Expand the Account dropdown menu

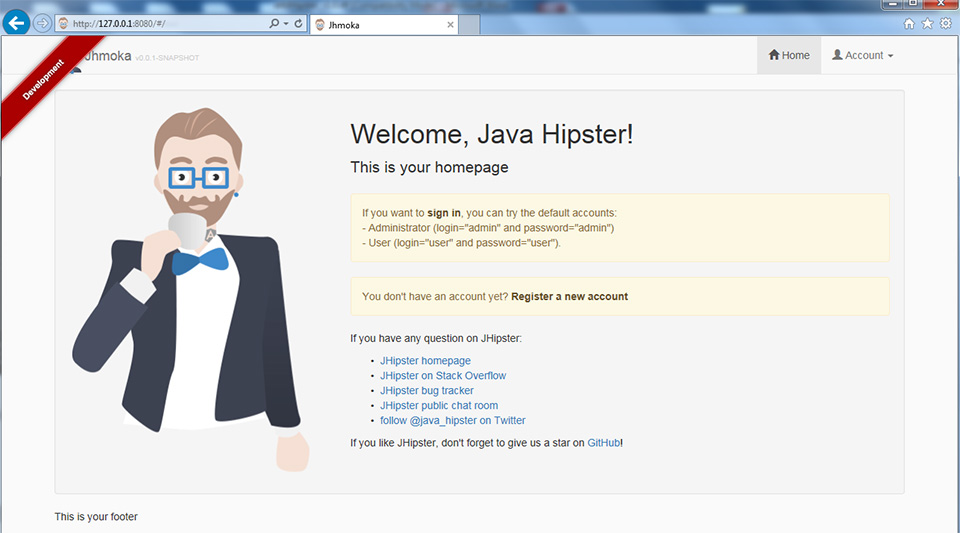click(862, 55)
